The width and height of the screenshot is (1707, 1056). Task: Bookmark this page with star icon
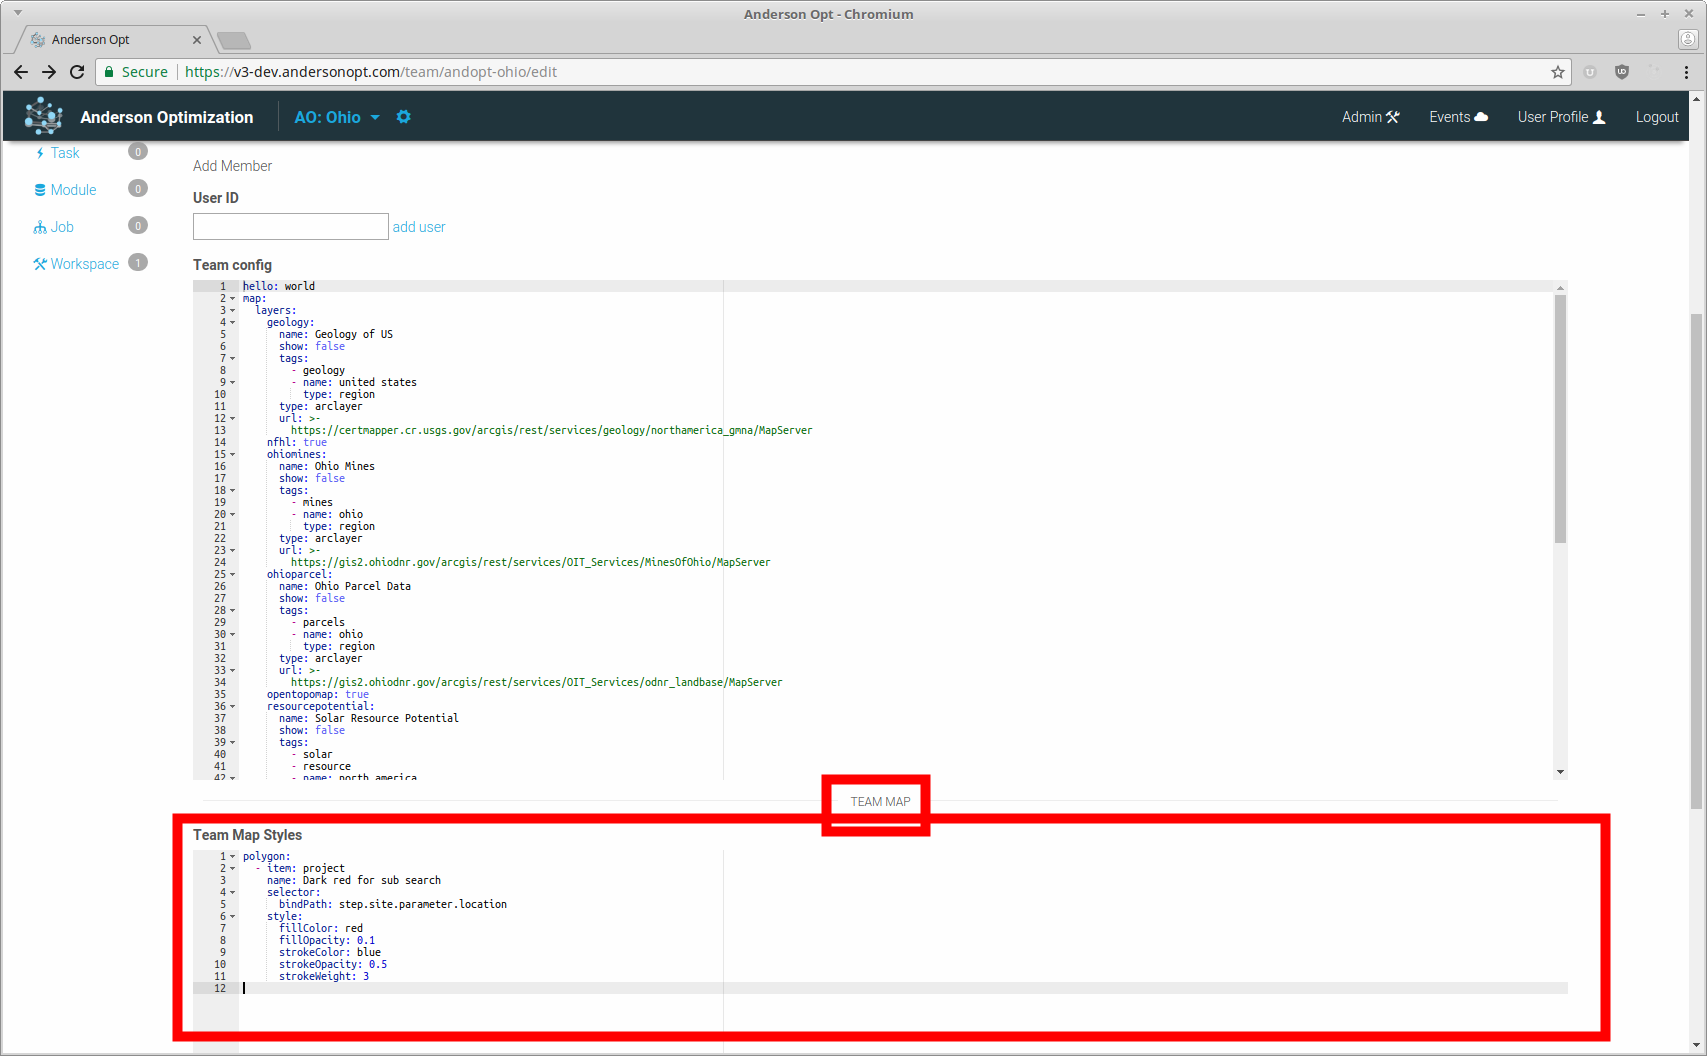coord(1557,72)
